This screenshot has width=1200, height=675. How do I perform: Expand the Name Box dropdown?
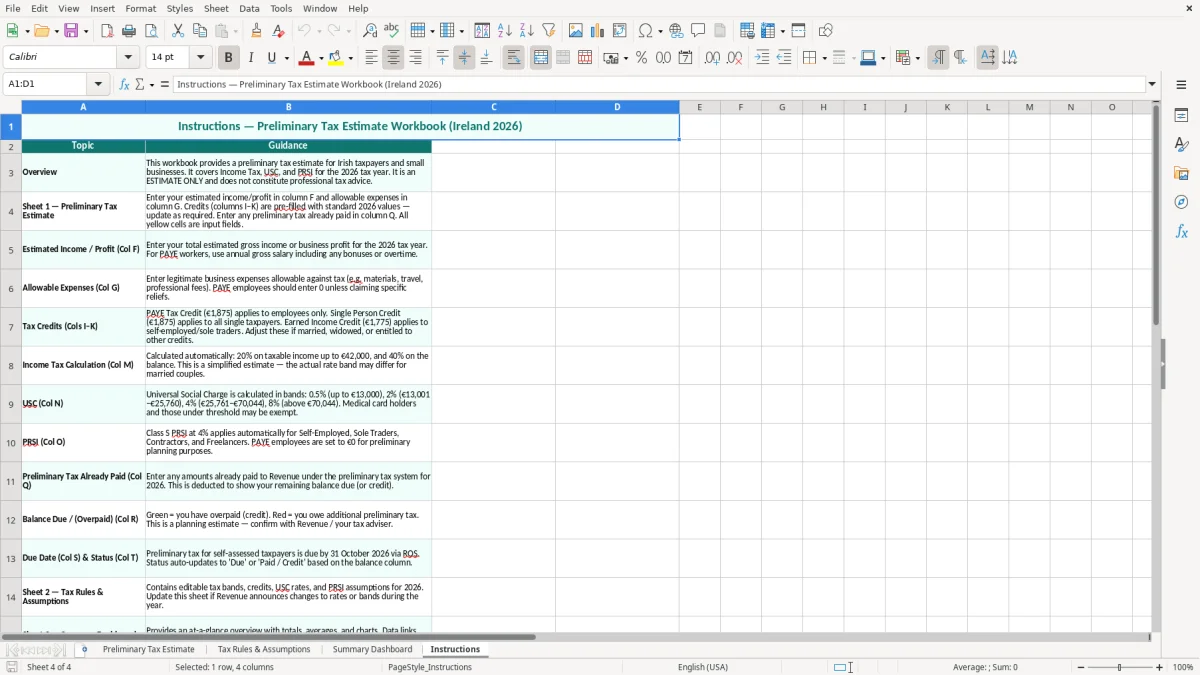click(x=98, y=84)
